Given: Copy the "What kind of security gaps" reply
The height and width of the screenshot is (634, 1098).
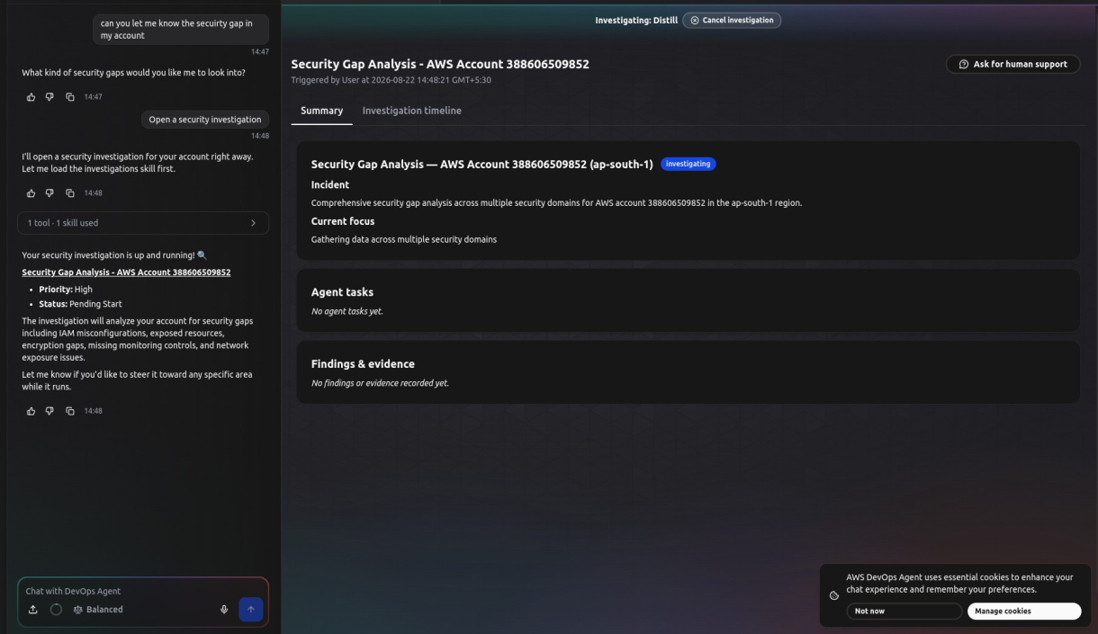Looking at the screenshot, I should [x=70, y=97].
